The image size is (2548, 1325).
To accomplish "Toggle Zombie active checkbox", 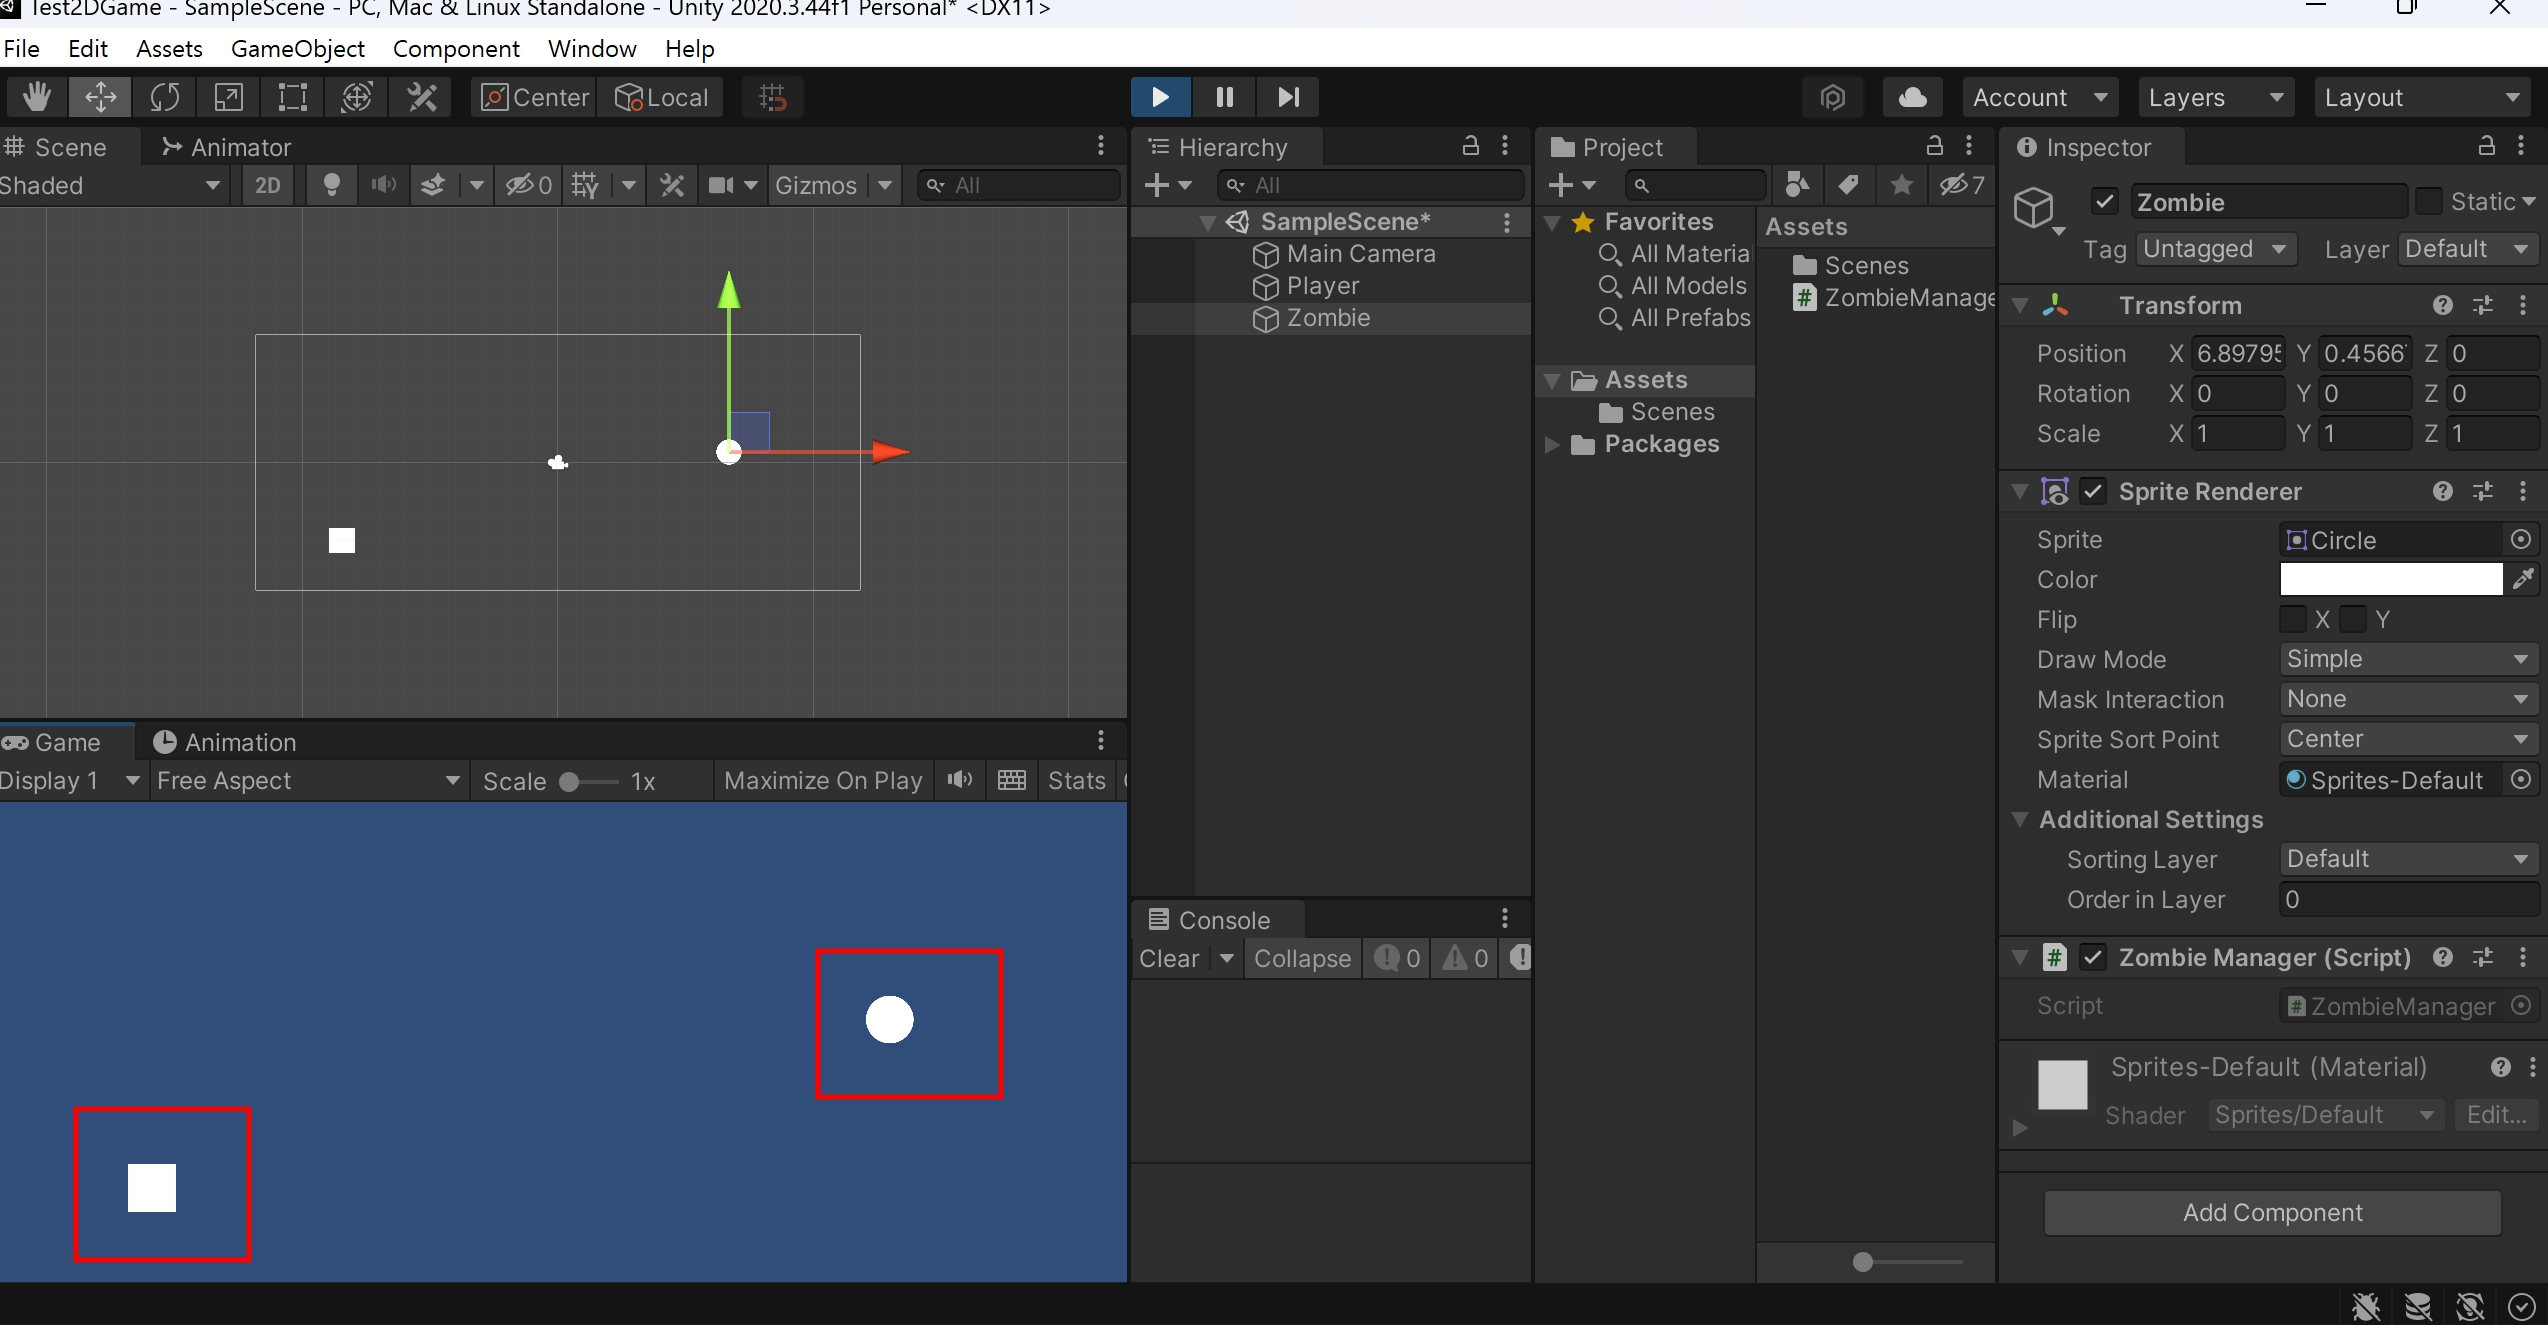I will coord(2104,202).
